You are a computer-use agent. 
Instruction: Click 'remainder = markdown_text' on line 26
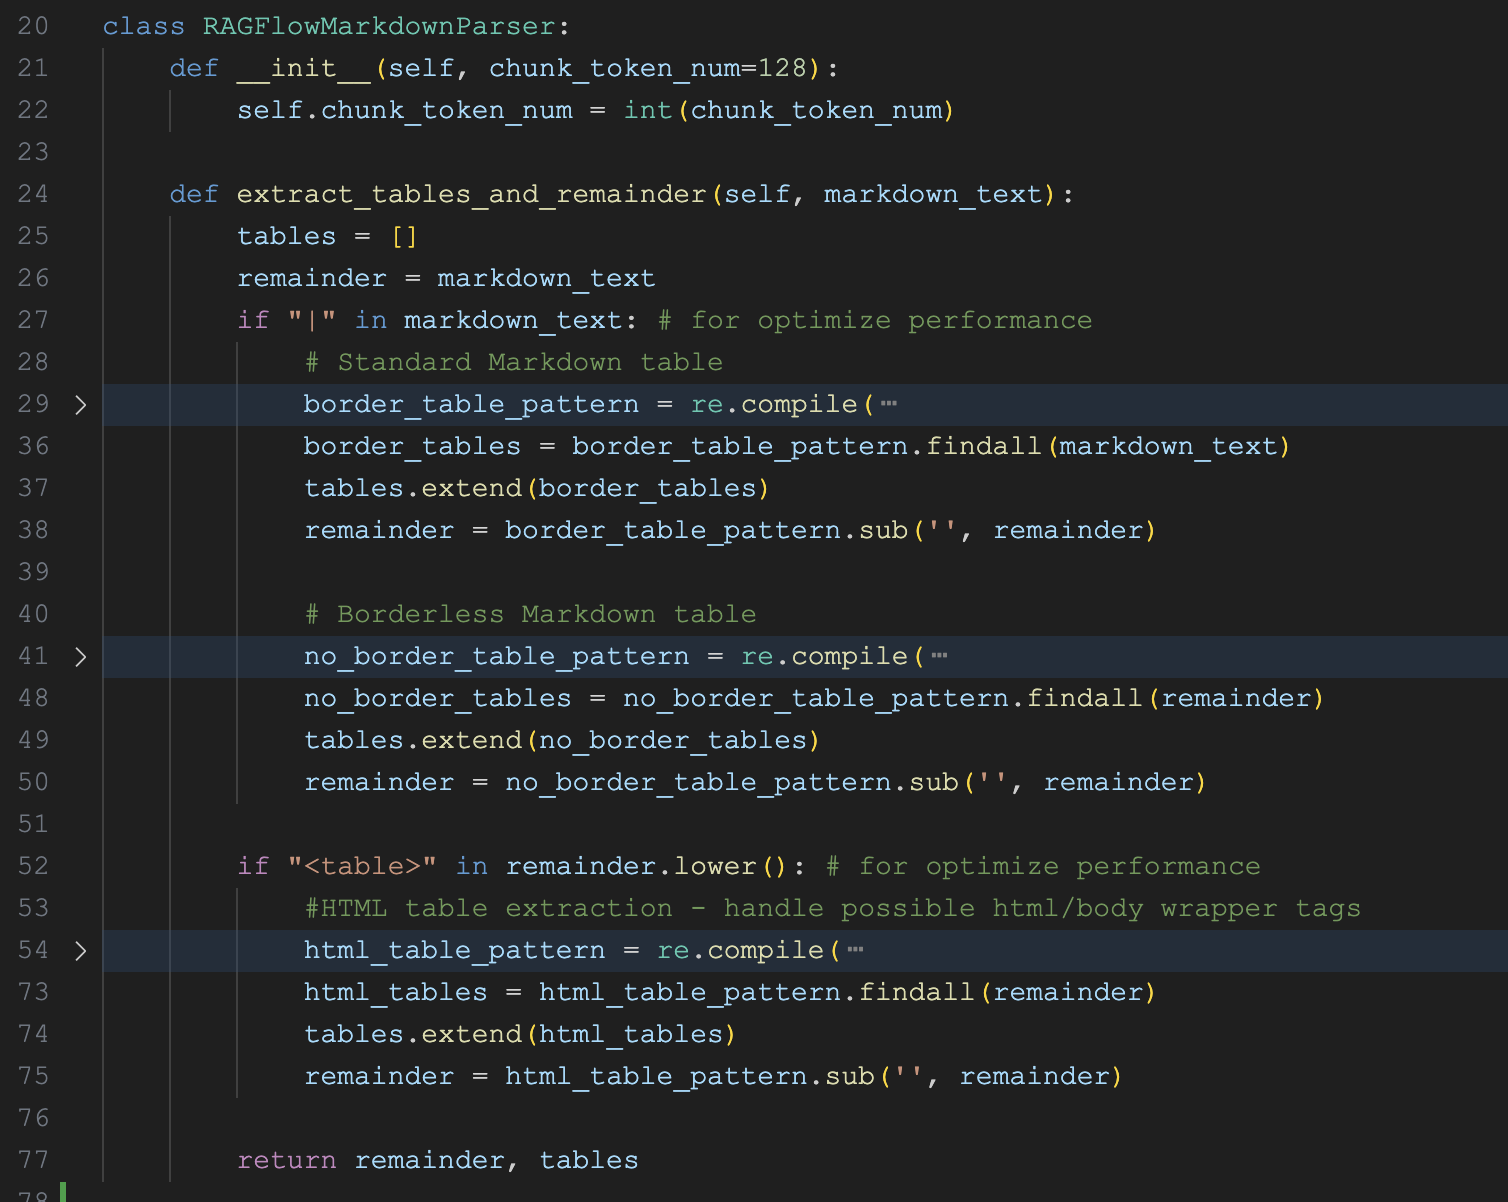446,278
